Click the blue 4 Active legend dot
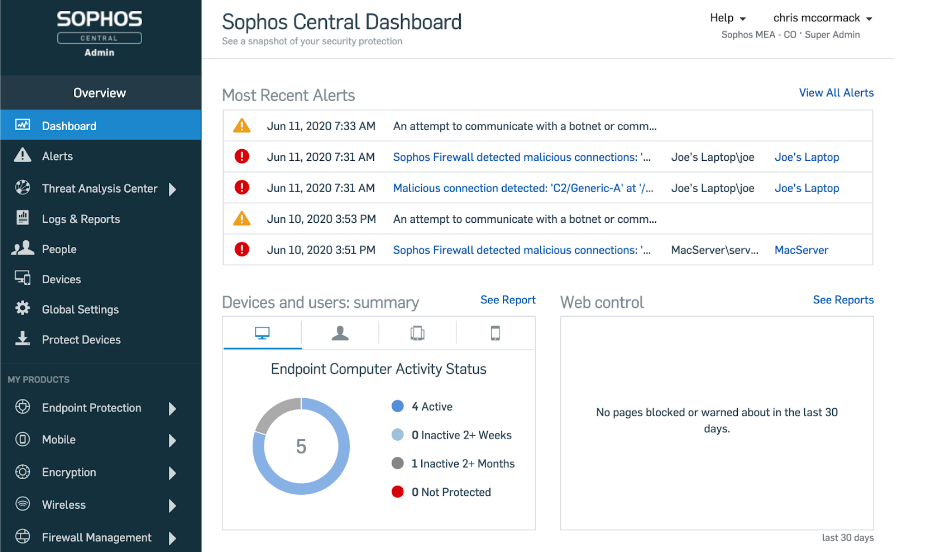 click(398, 406)
